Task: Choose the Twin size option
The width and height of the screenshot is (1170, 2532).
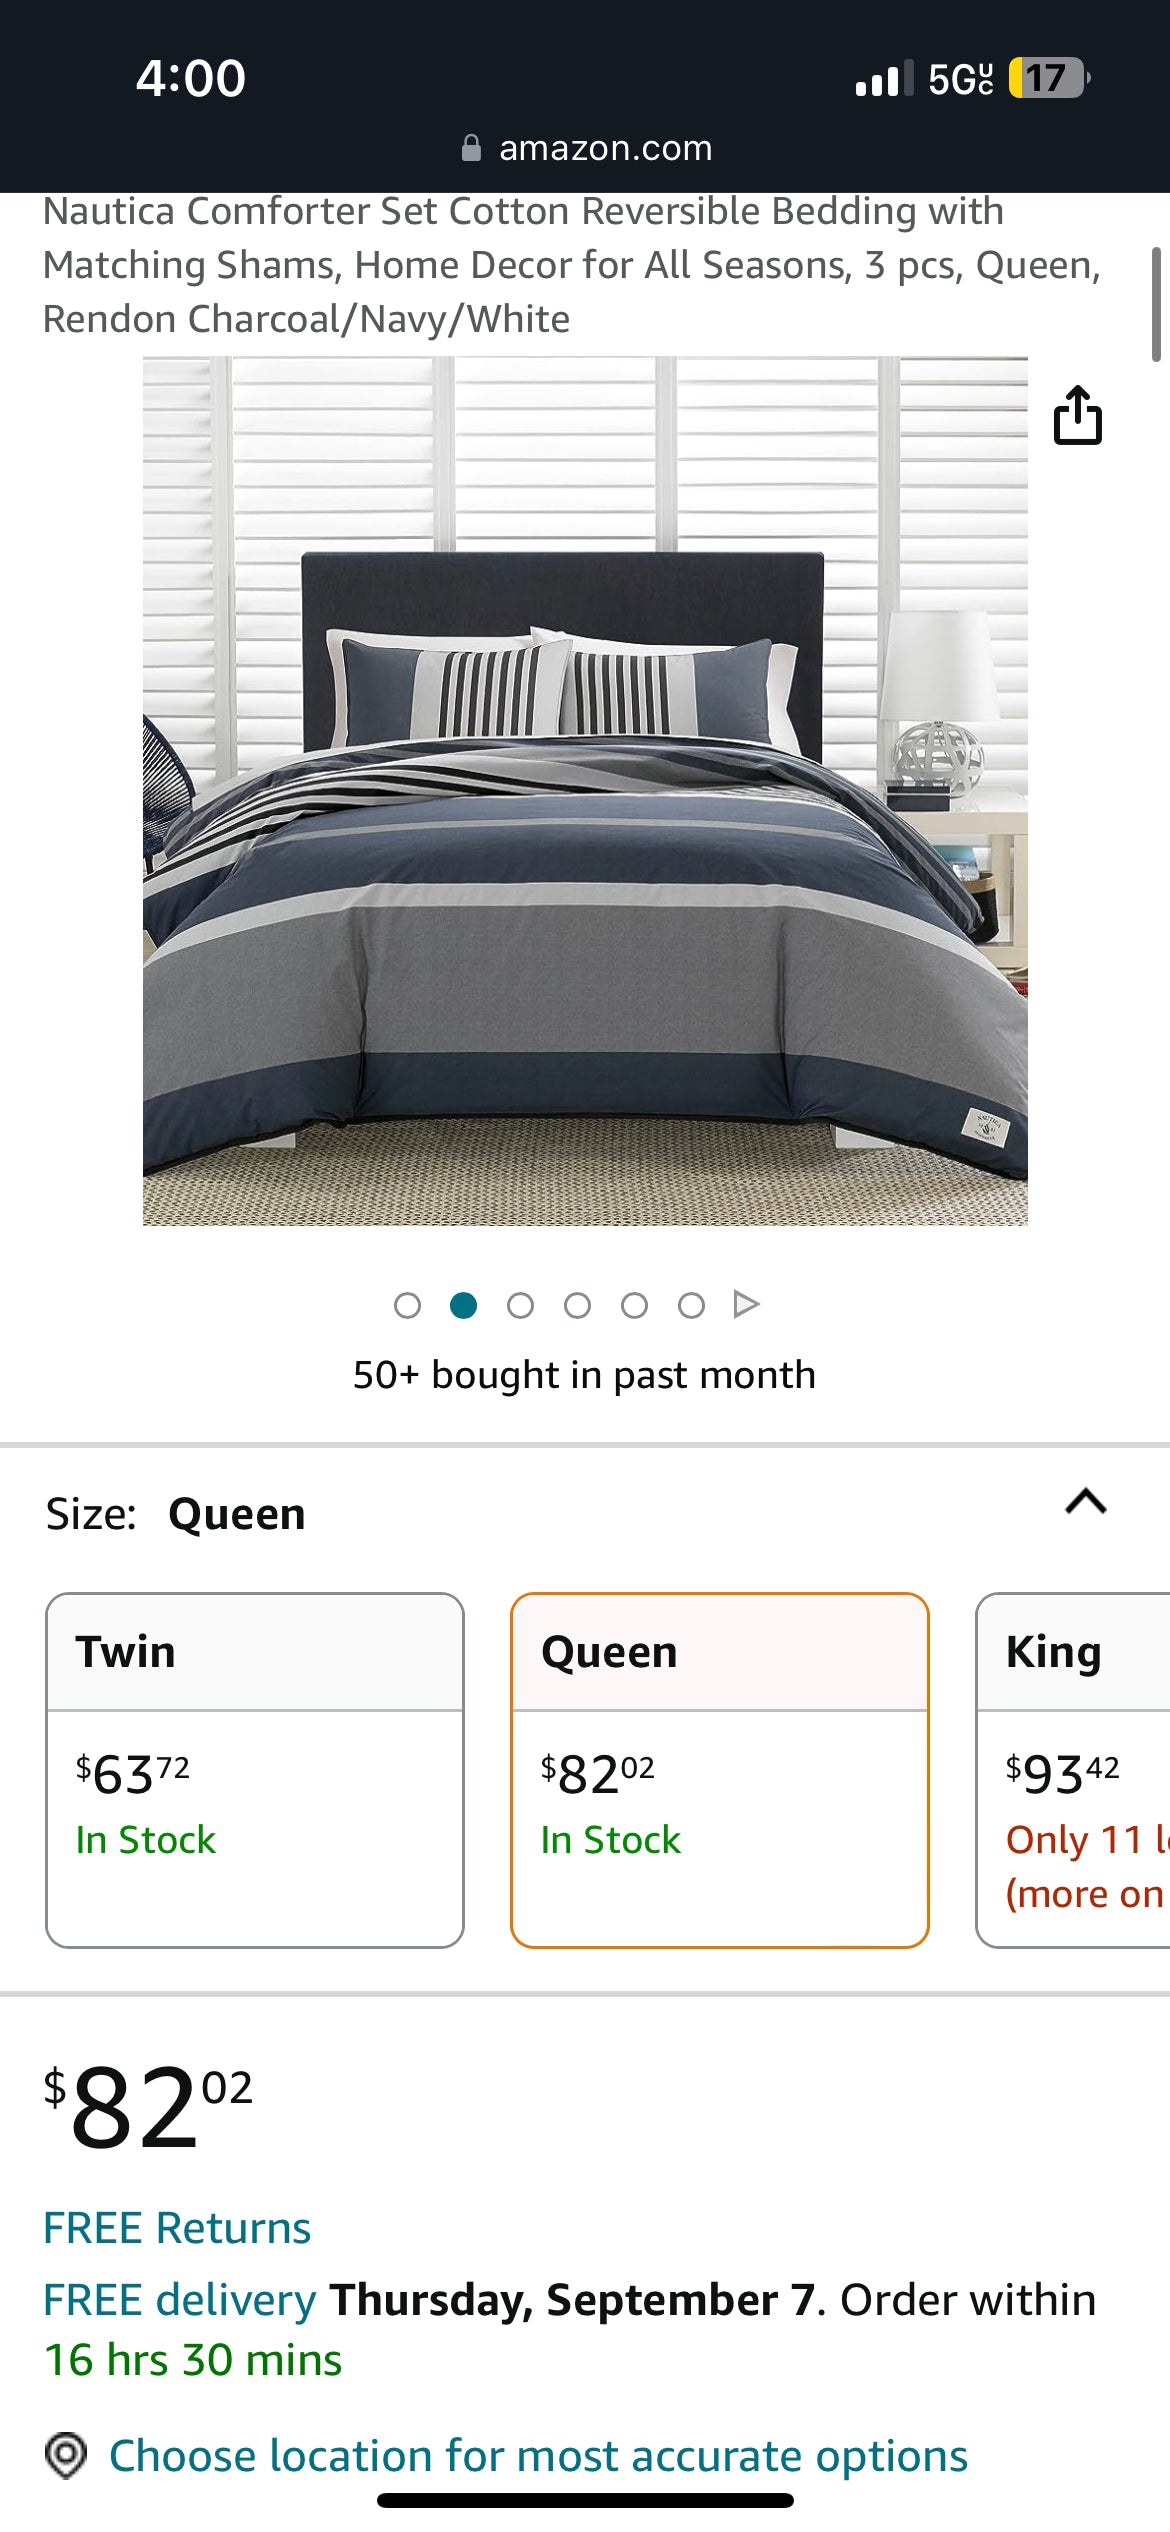Action: click(255, 1770)
